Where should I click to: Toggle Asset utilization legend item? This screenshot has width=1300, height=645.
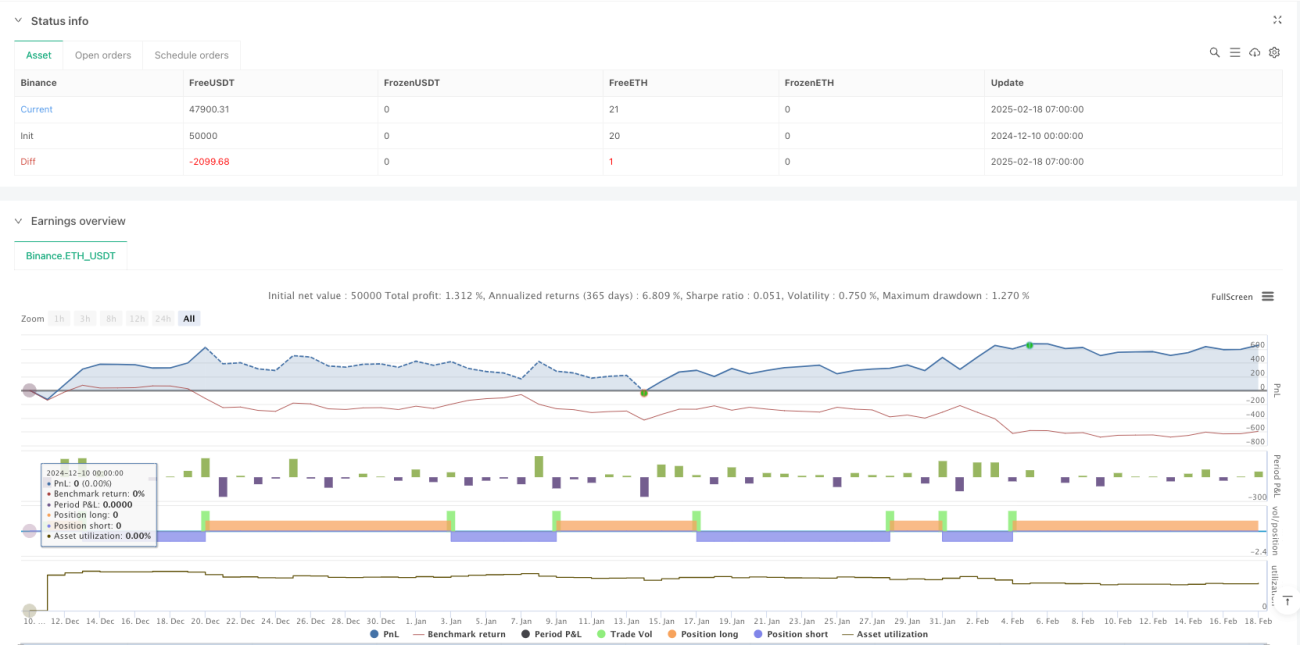[885, 634]
